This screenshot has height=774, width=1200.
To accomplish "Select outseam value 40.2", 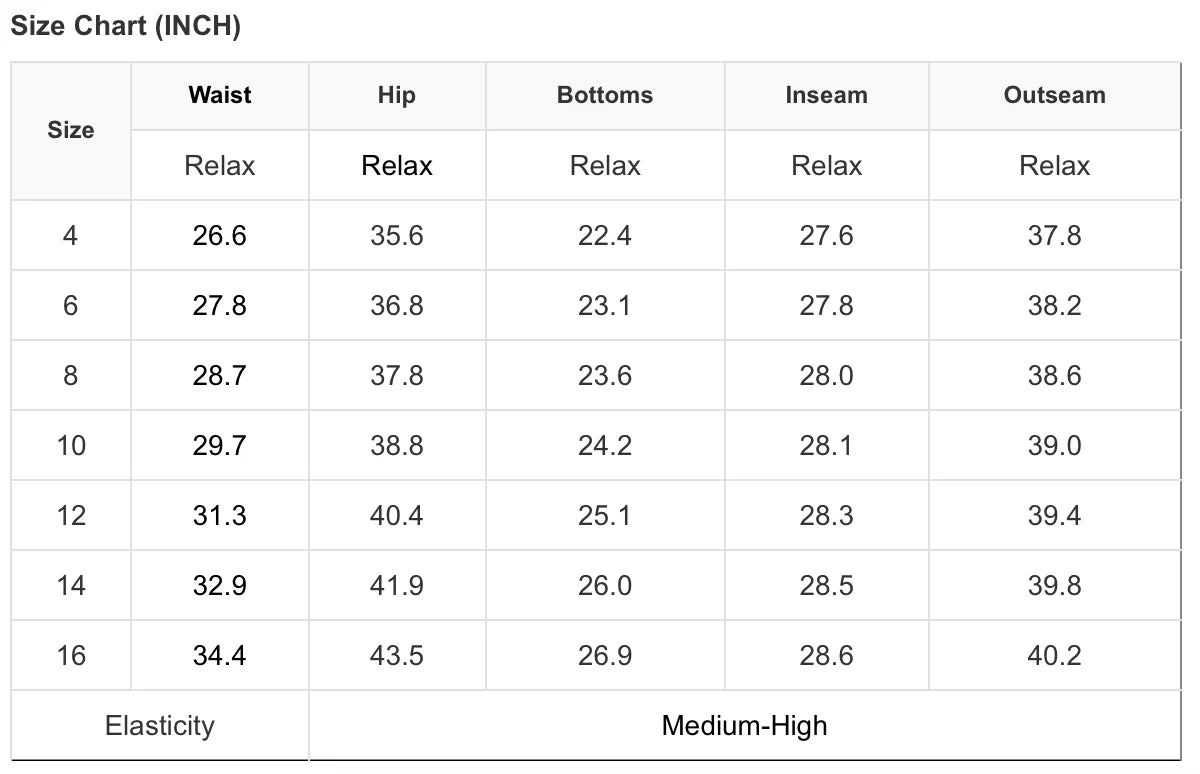I will pyautogui.click(x=1055, y=656).
